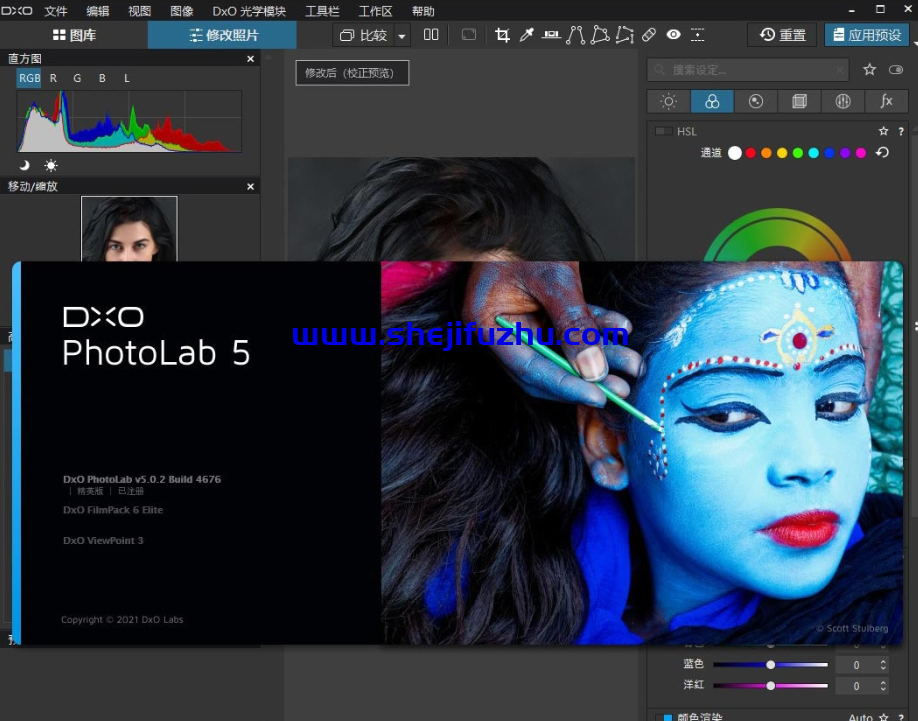The height and width of the screenshot is (721, 918).
Task: Open the fx effects palette
Action: (x=886, y=101)
